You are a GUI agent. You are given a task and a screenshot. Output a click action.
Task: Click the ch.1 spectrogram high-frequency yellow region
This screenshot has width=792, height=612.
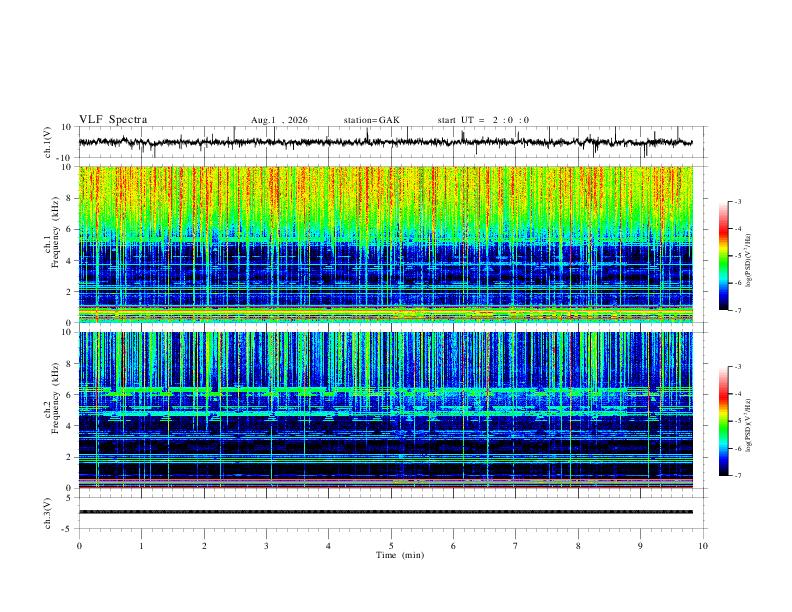[x=385, y=197]
